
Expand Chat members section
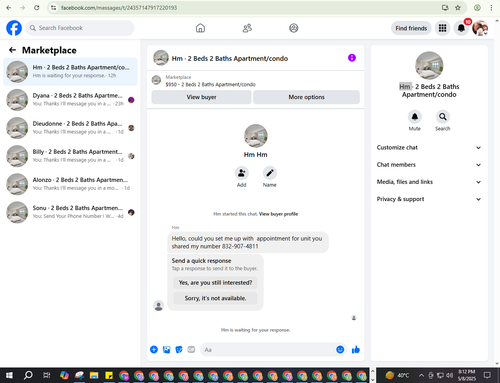point(429,165)
